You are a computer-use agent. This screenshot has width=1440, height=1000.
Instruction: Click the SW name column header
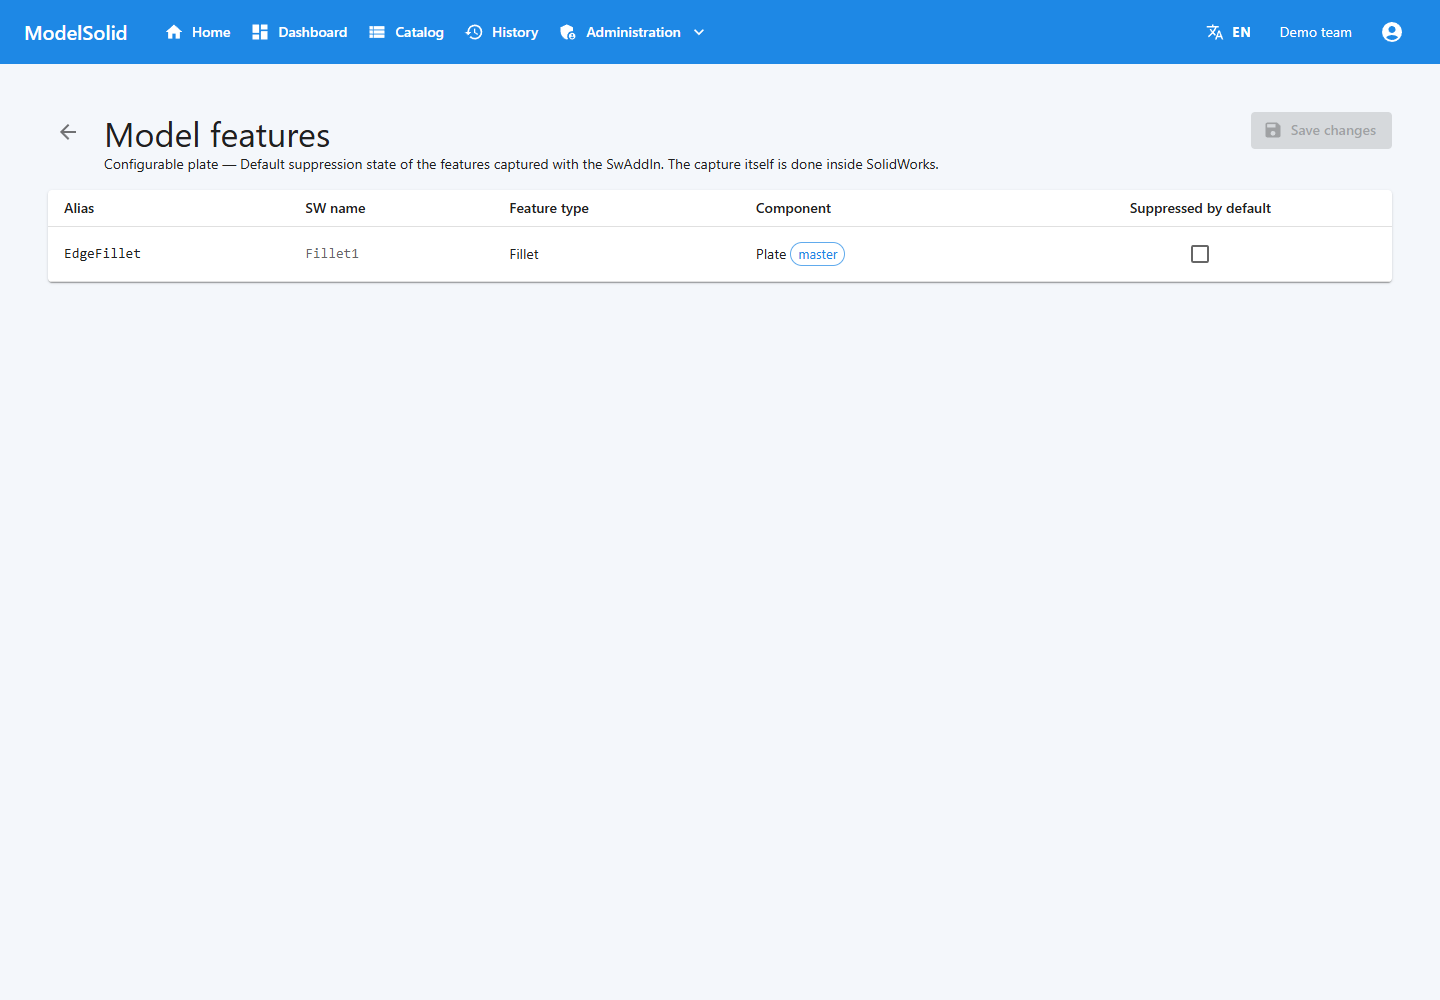tap(335, 208)
